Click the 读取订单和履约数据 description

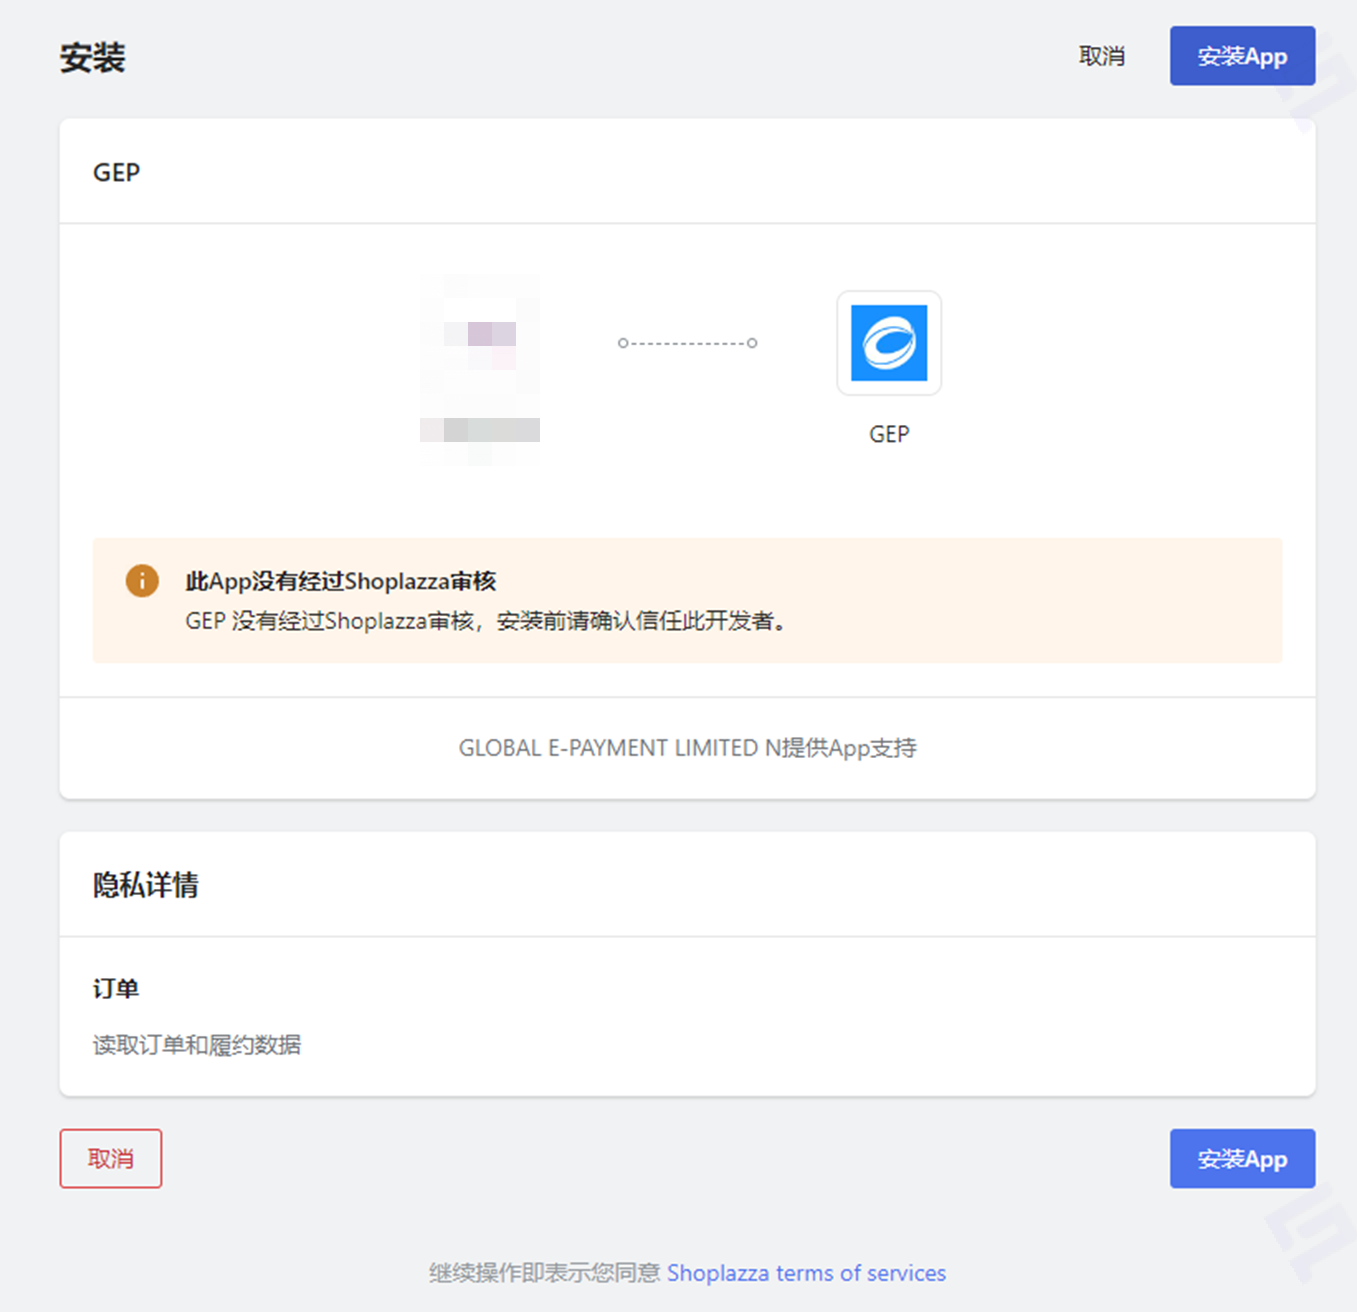(x=197, y=1045)
